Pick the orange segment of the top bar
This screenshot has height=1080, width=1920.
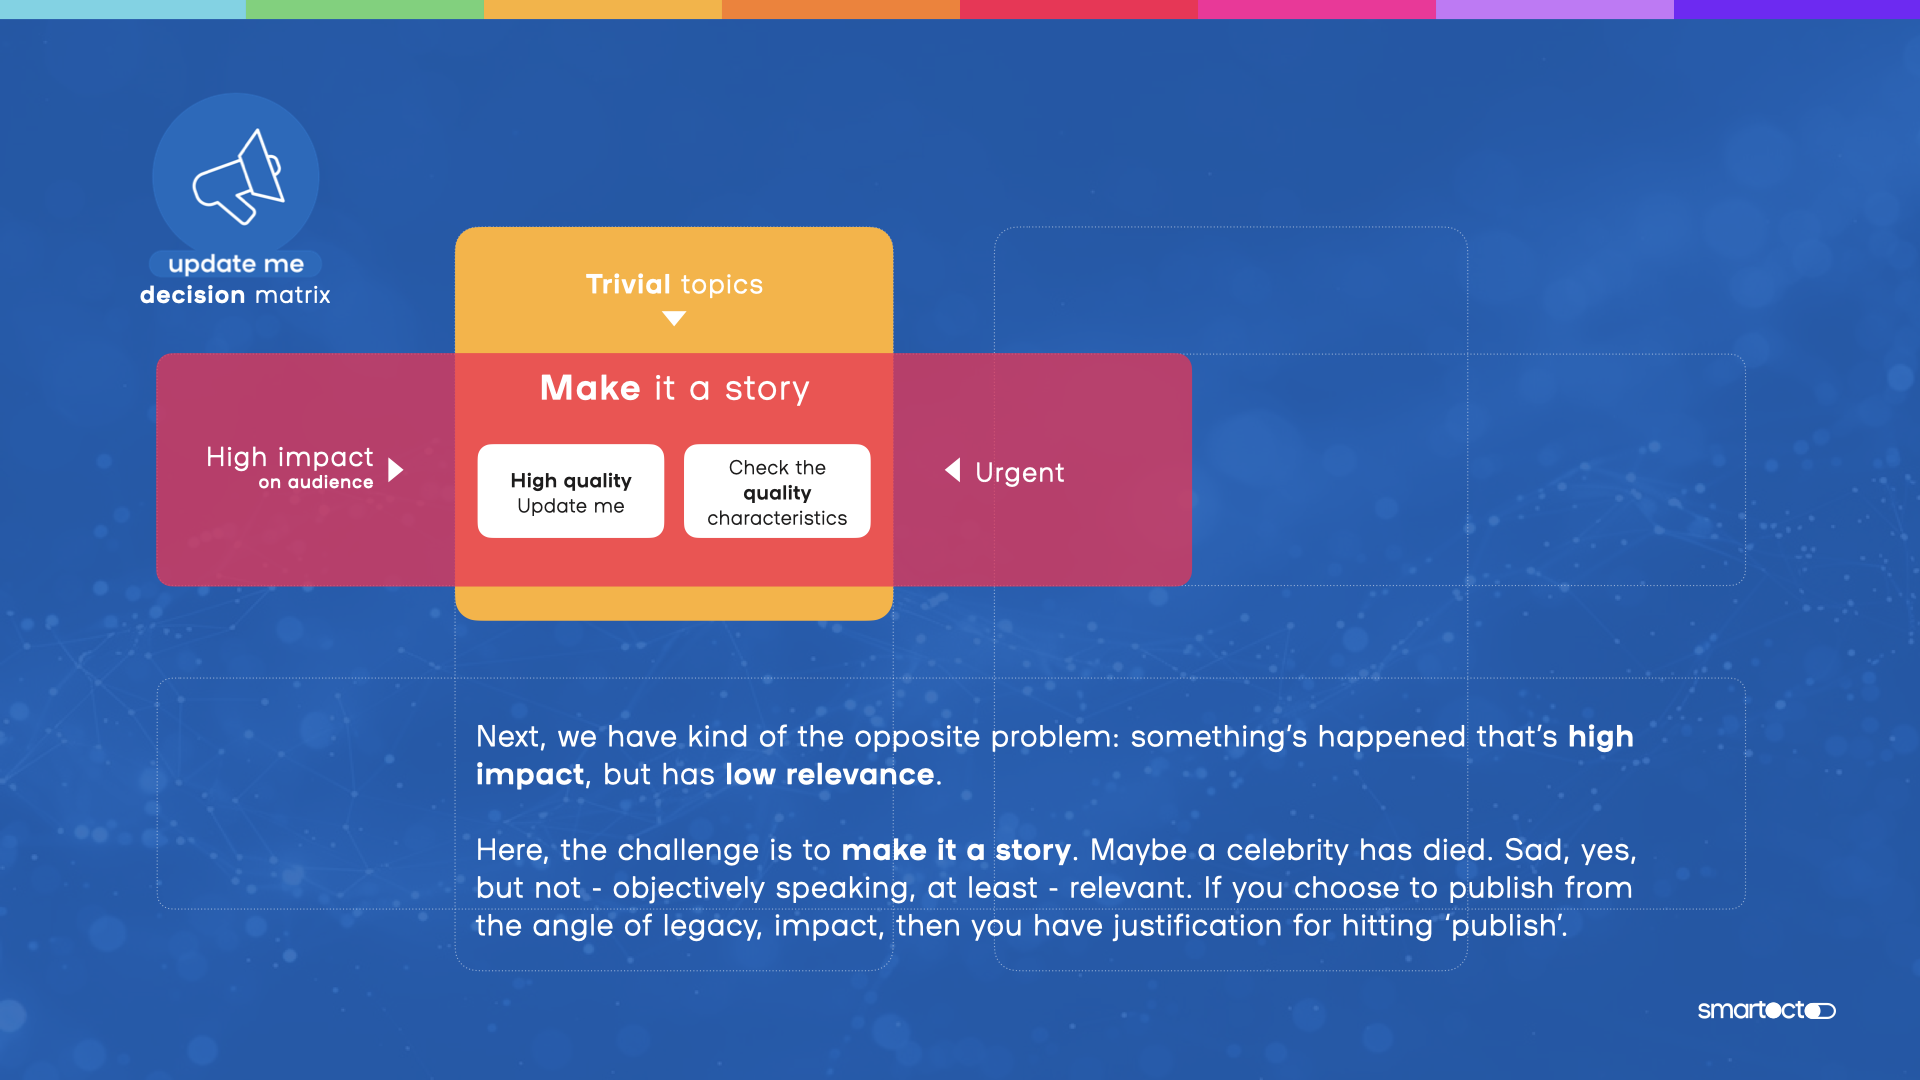840,9
